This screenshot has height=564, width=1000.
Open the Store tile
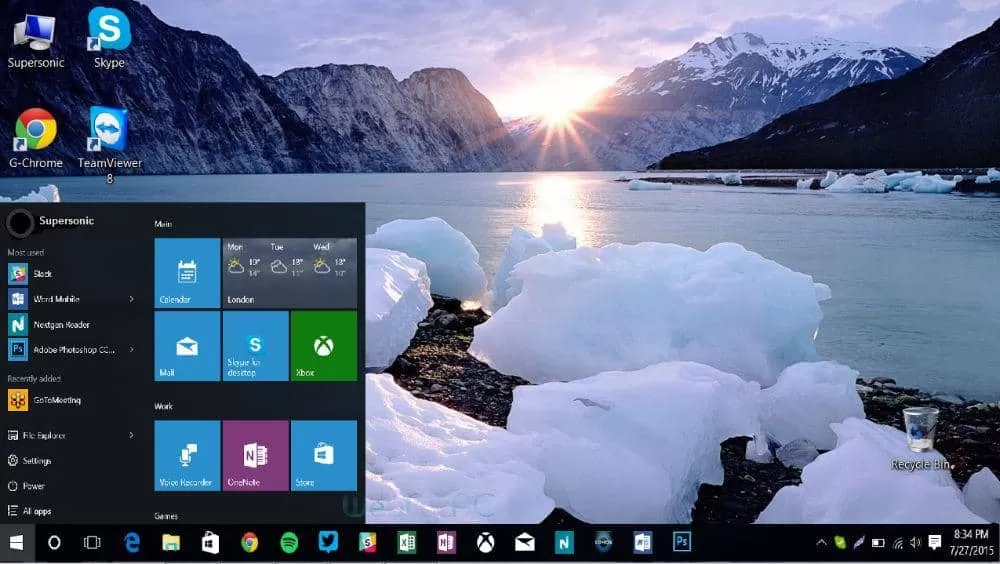coord(324,456)
